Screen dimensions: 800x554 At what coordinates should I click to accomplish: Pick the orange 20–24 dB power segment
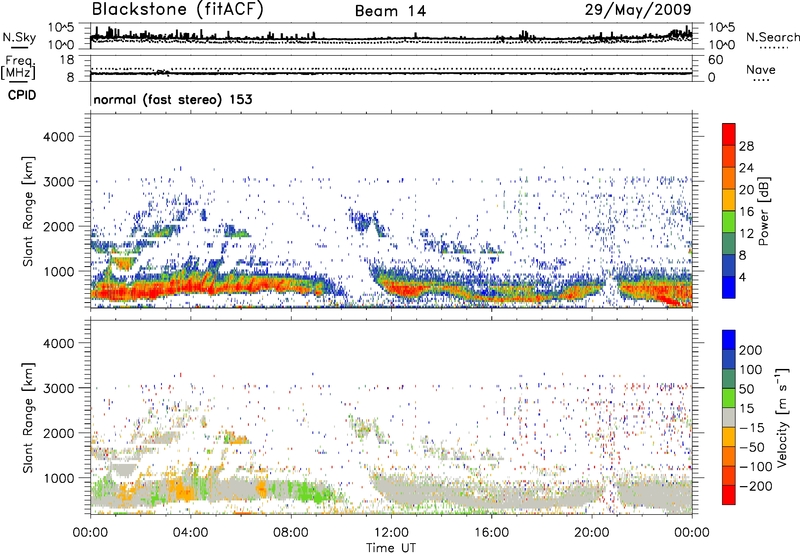coord(729,178)
